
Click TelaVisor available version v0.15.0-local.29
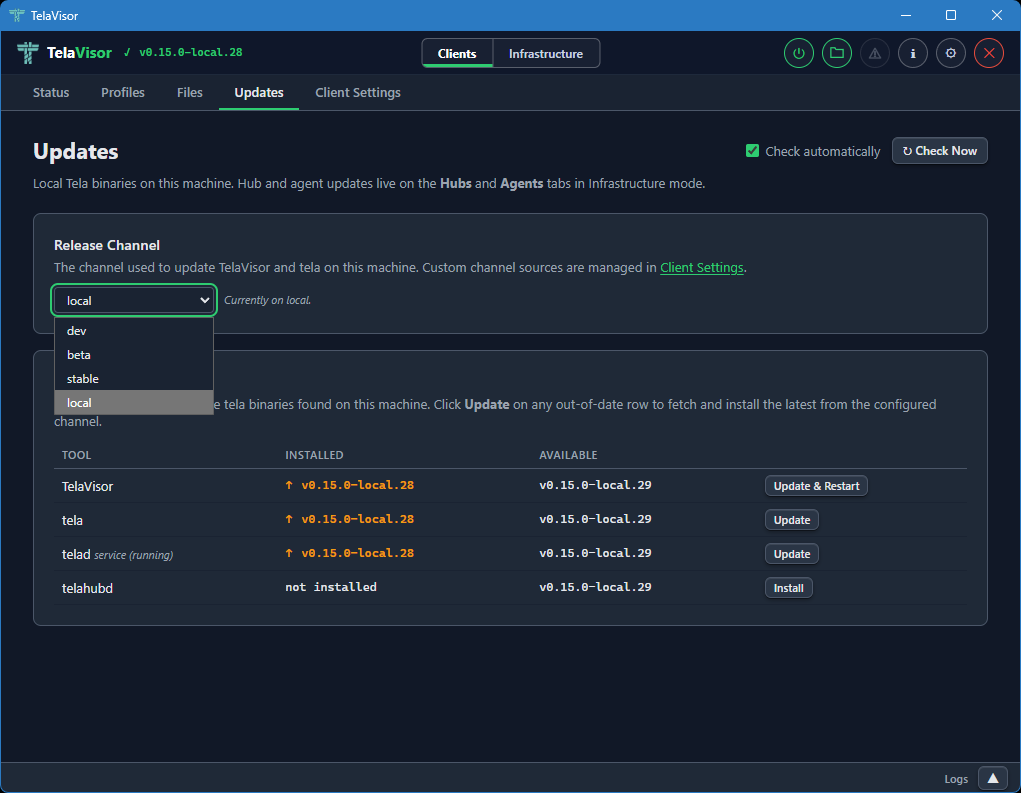595,485
